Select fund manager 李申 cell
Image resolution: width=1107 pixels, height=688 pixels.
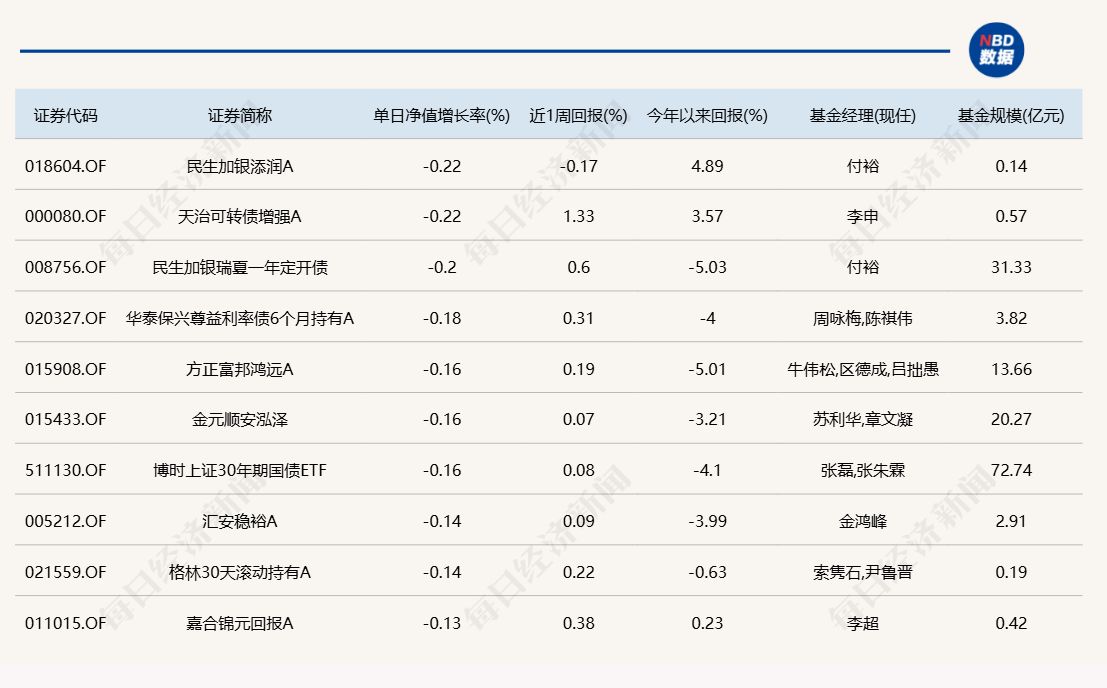point(862,216)
